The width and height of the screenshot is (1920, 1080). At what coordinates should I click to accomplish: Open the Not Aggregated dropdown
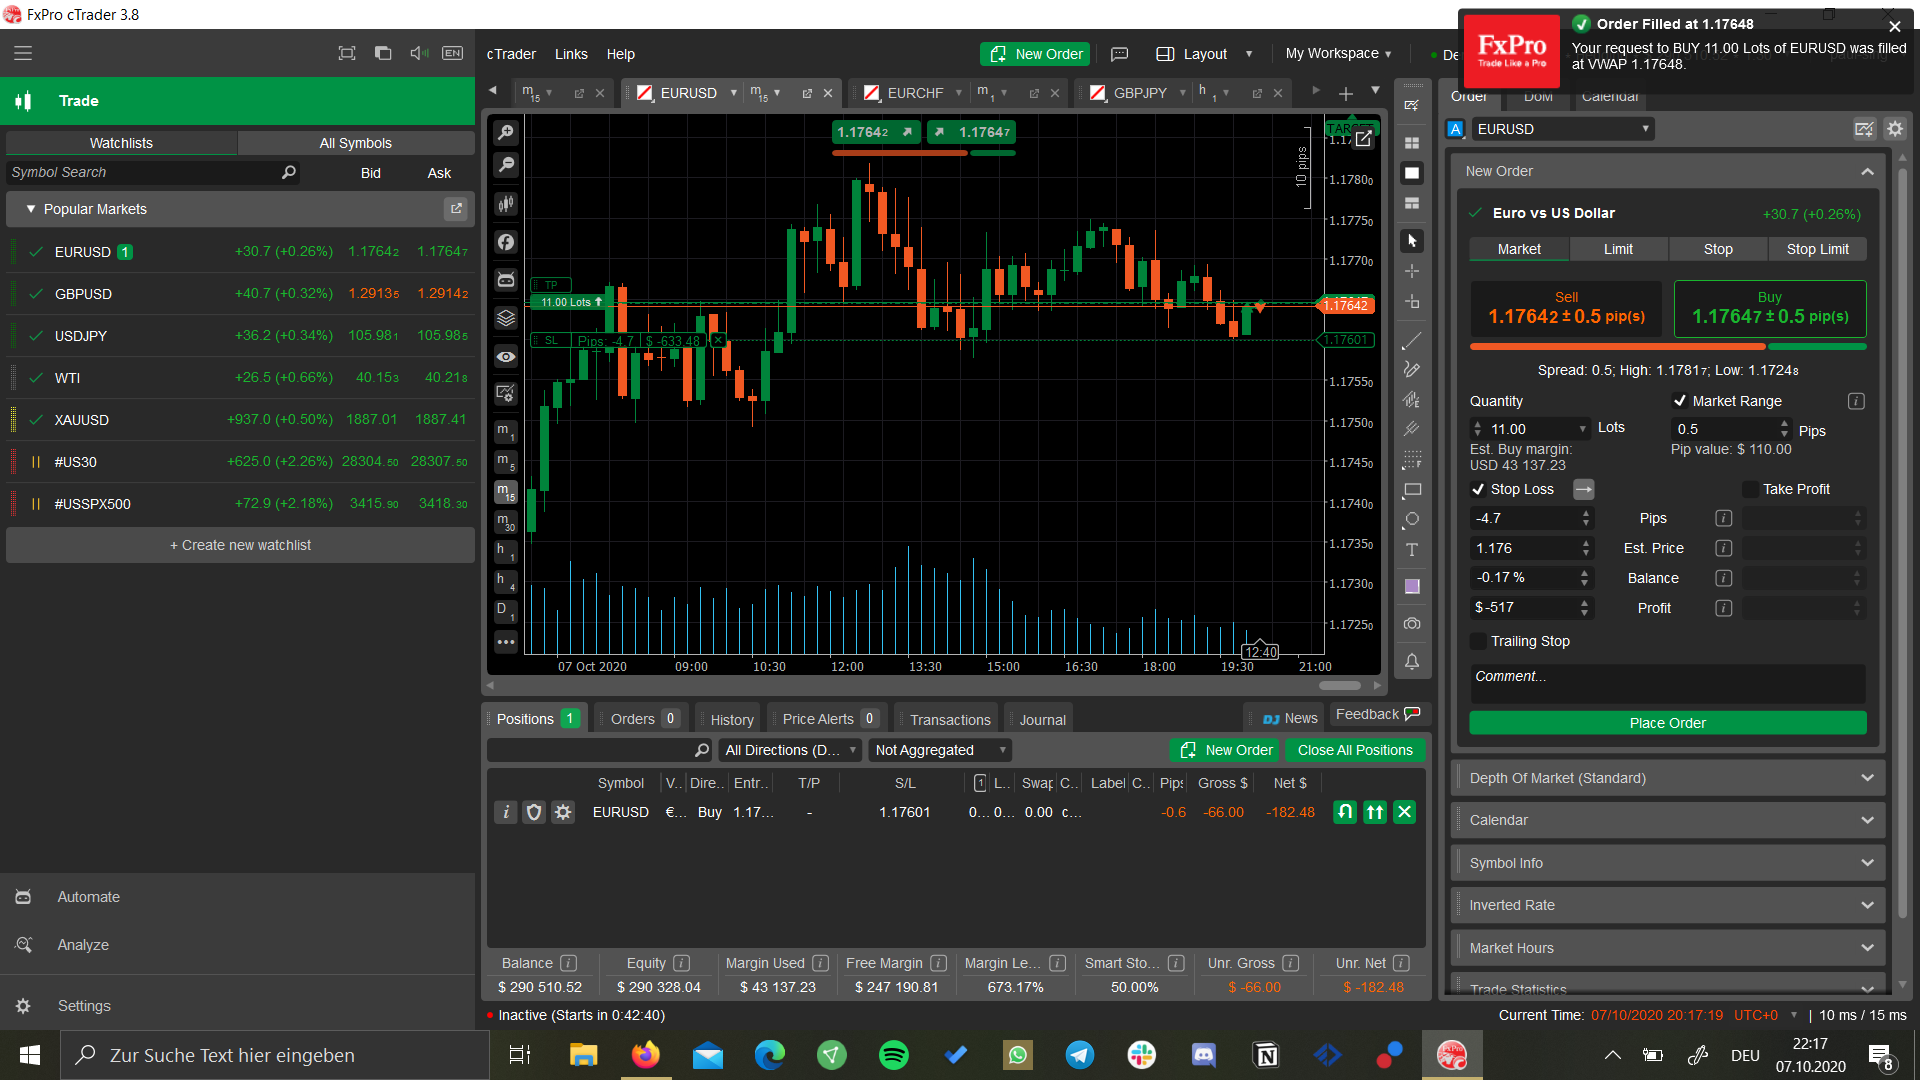[939, 750]
